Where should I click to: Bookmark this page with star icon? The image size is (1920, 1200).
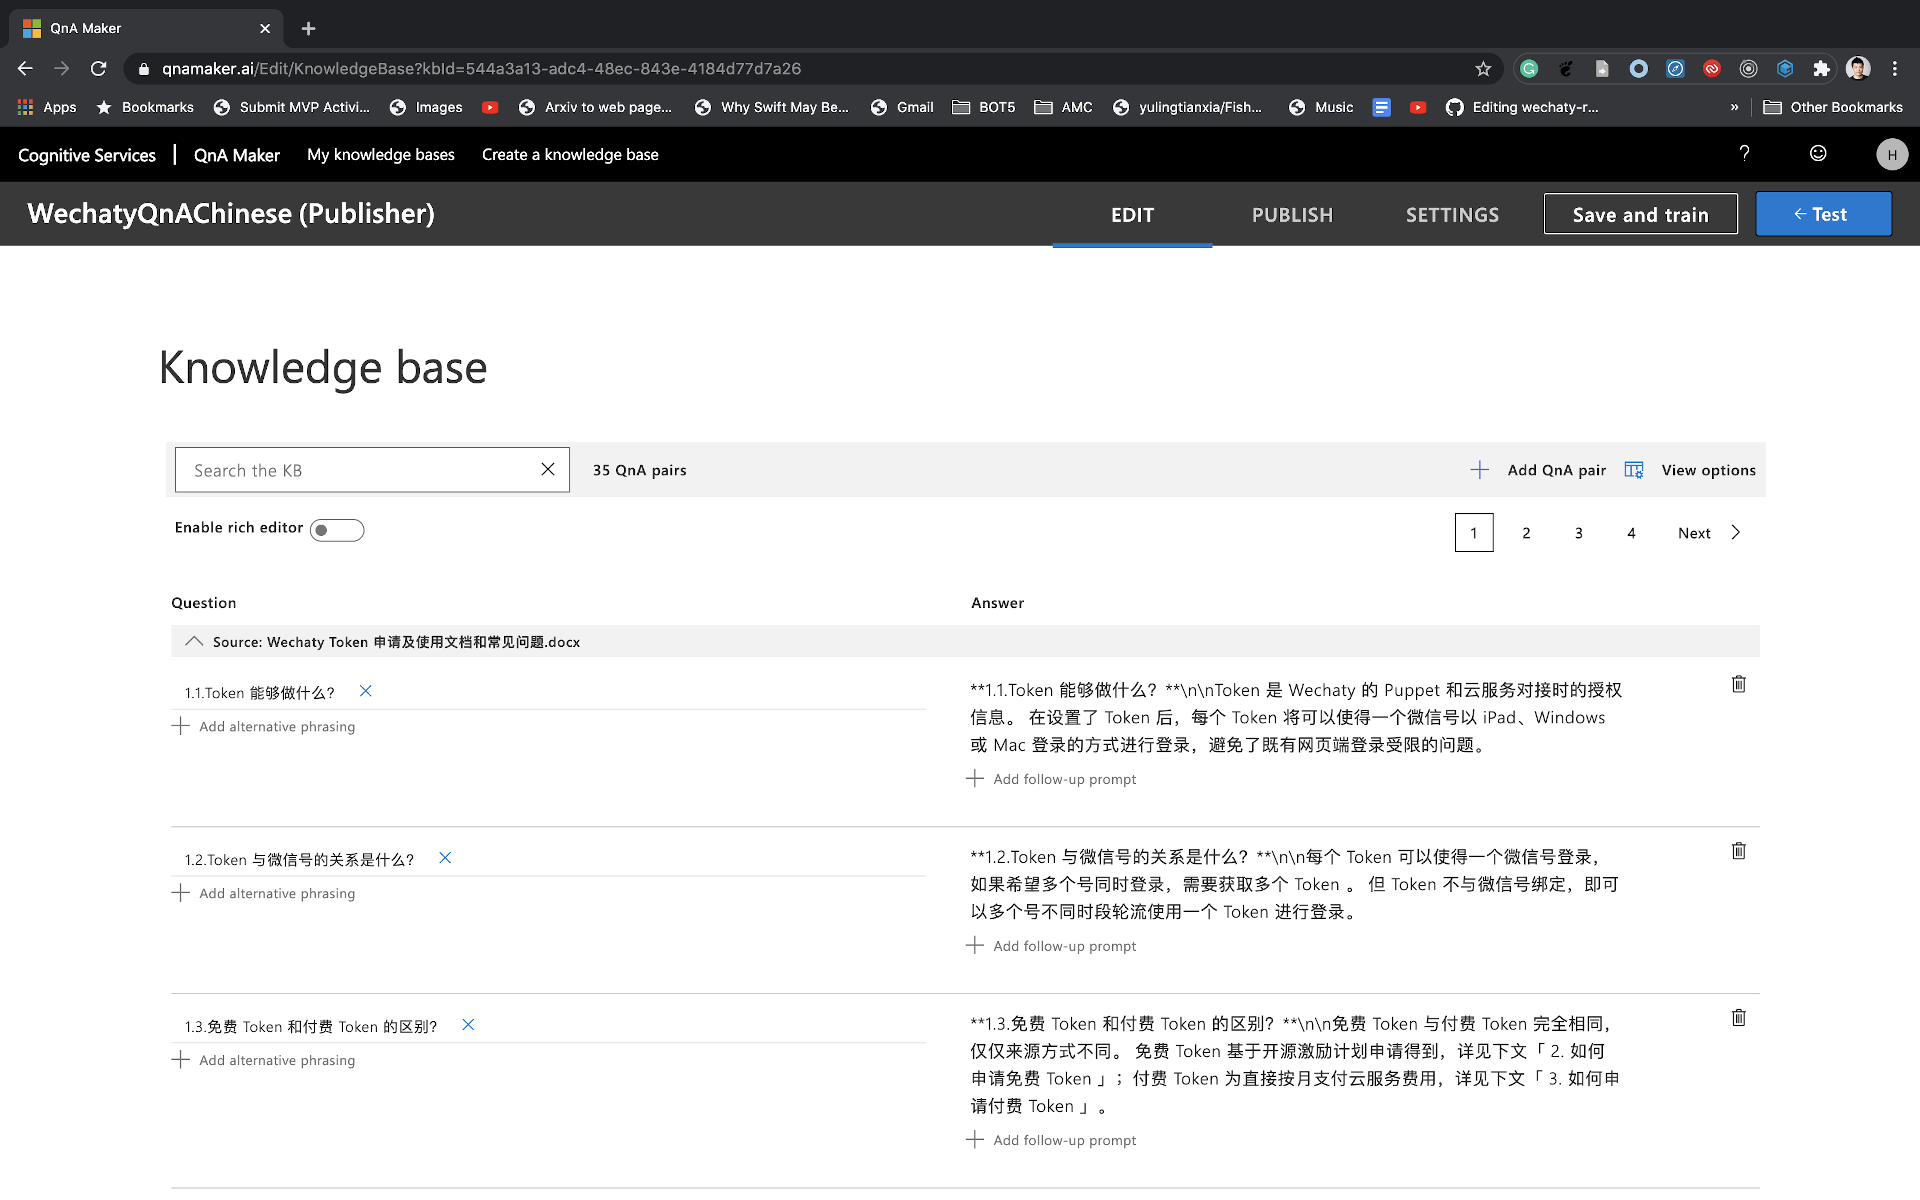1483,69
